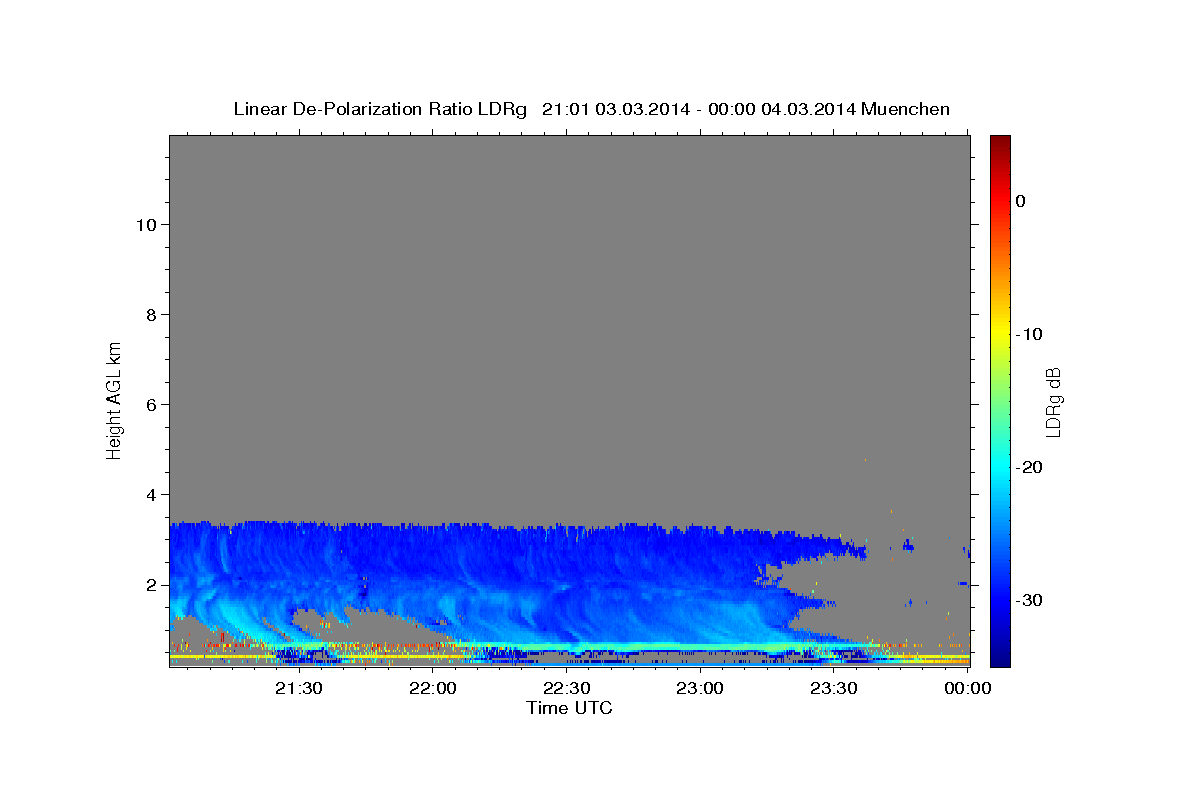Click the '23:00' time tick label
Screen dimensions: 1200x800
[x=700, y=688]
